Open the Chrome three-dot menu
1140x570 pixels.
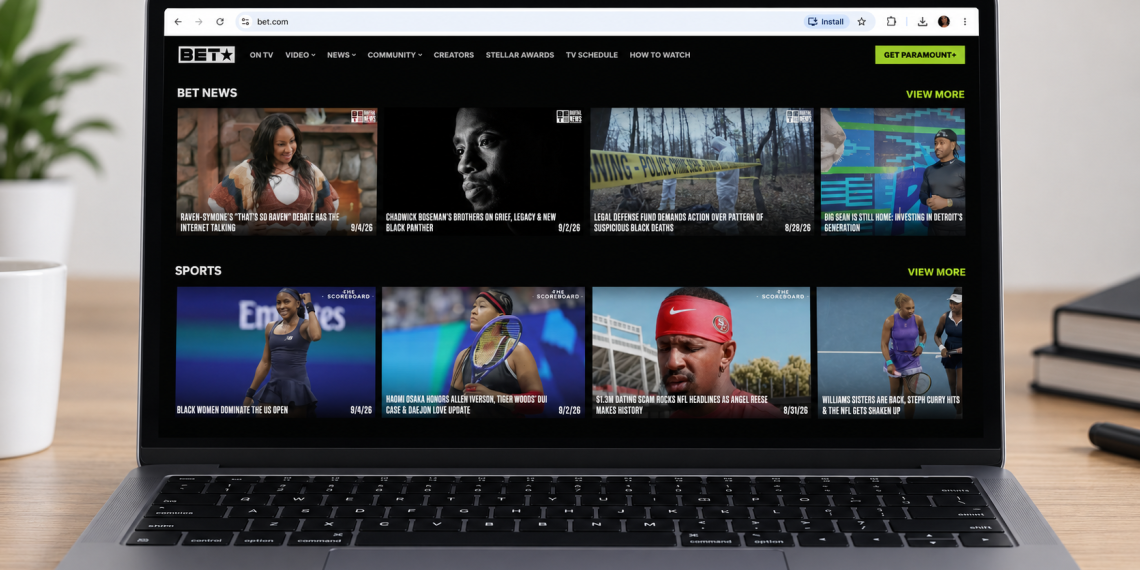965,22
